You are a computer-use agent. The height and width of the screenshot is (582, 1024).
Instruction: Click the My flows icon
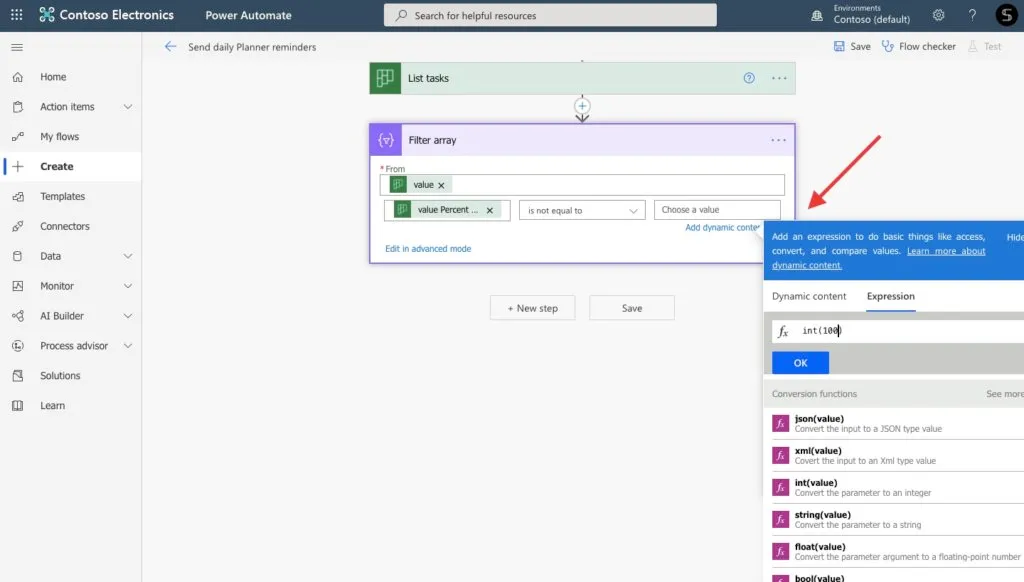[x=18, y=137]
